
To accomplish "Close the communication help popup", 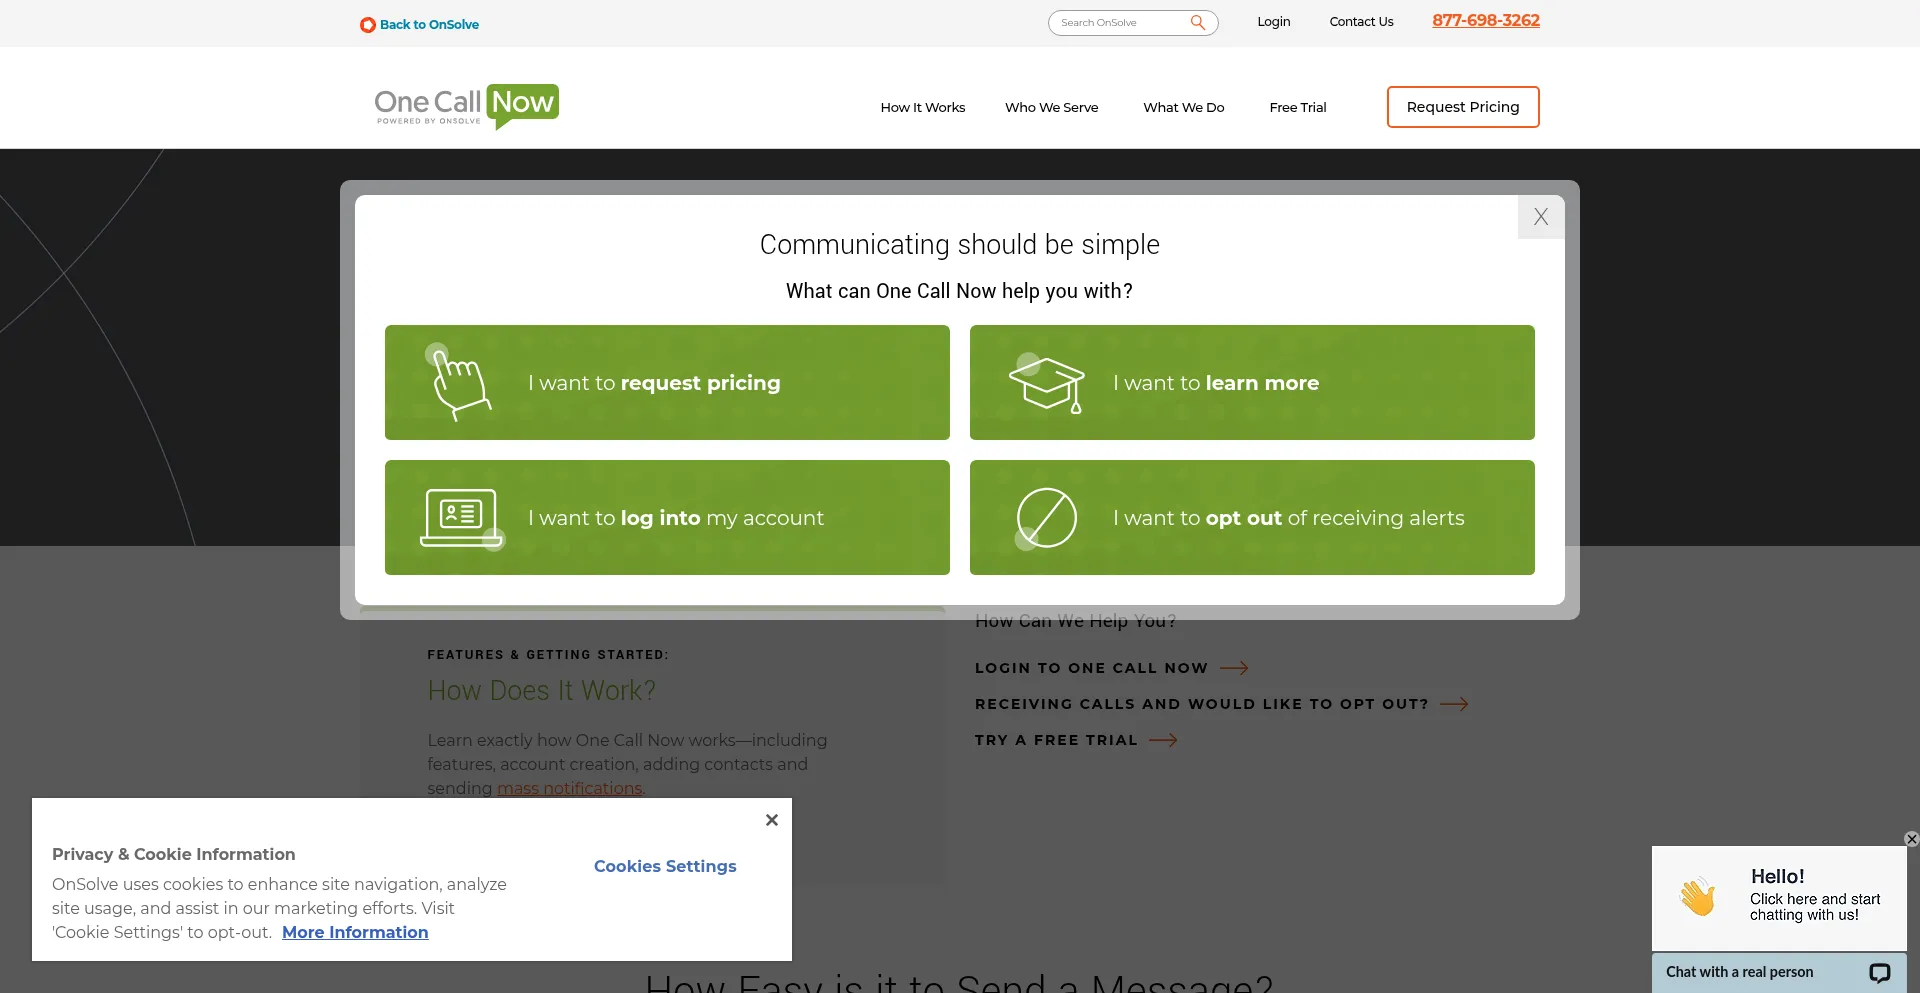I will coord(1540,217).
